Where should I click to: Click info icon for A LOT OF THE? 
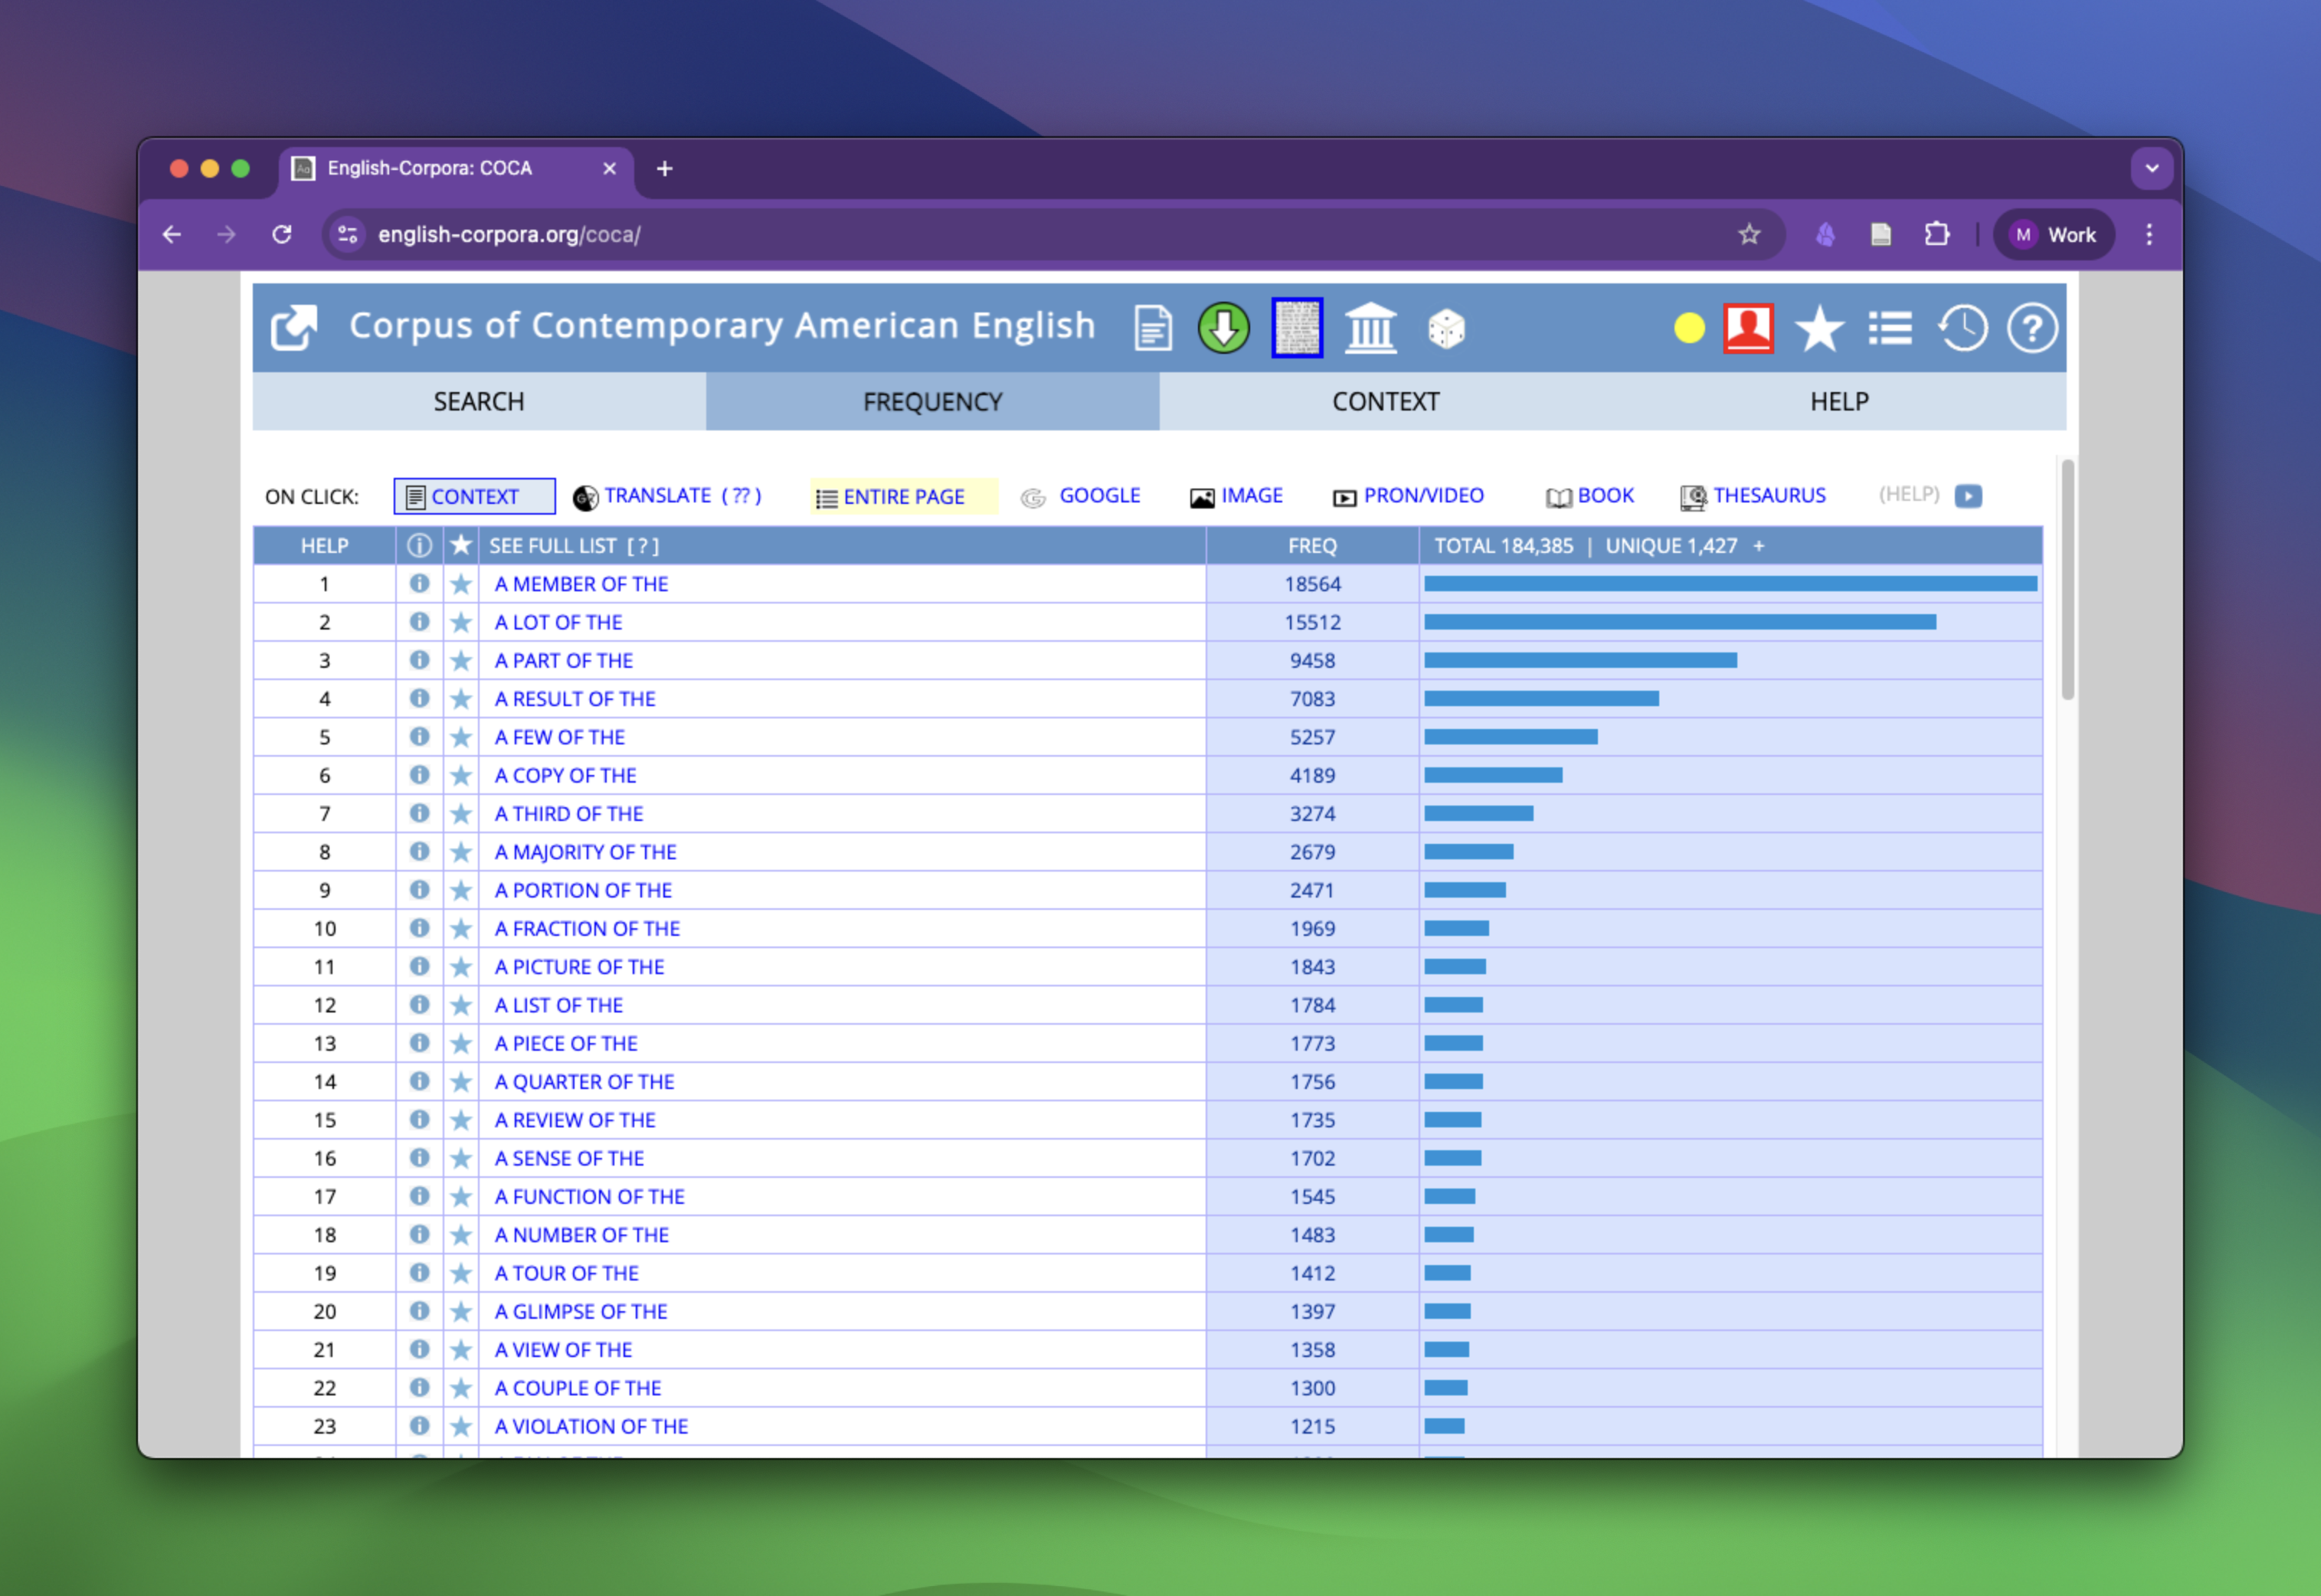(419, 622)
